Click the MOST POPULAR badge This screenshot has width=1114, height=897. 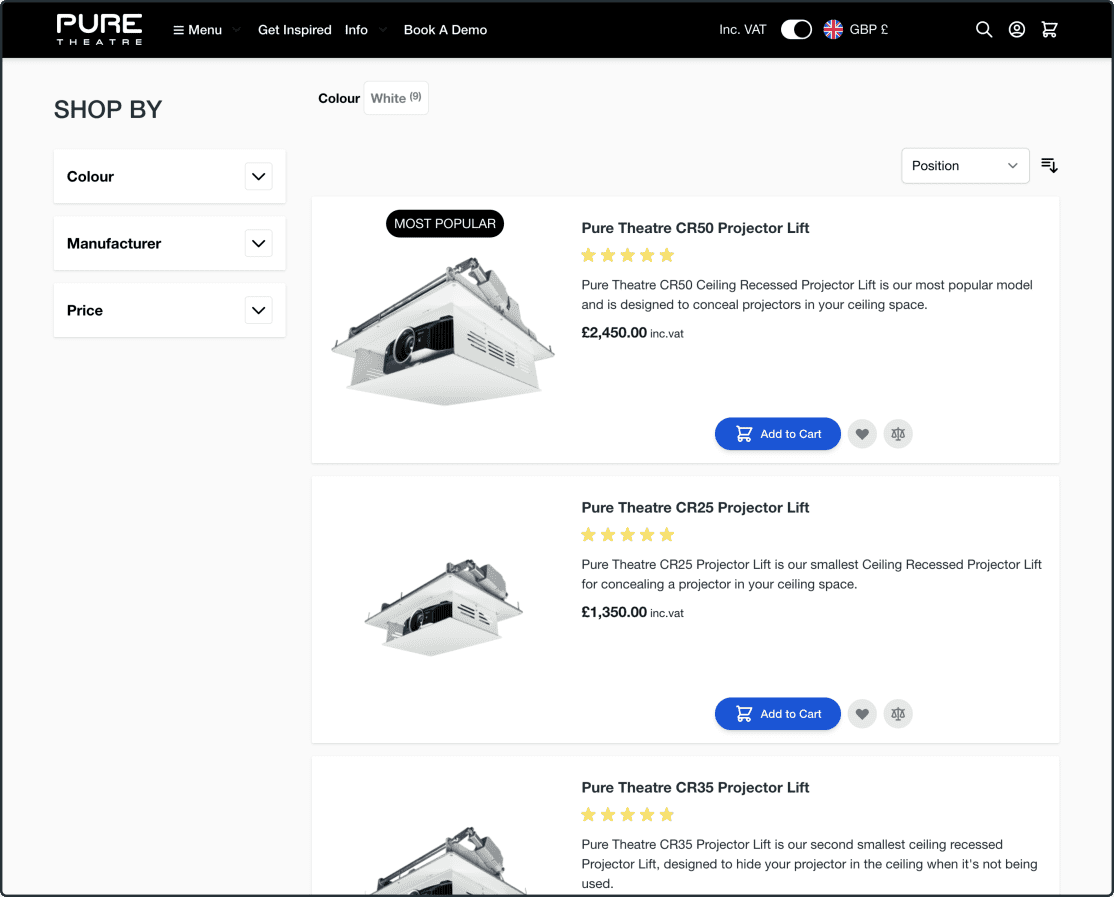point(445,224)
